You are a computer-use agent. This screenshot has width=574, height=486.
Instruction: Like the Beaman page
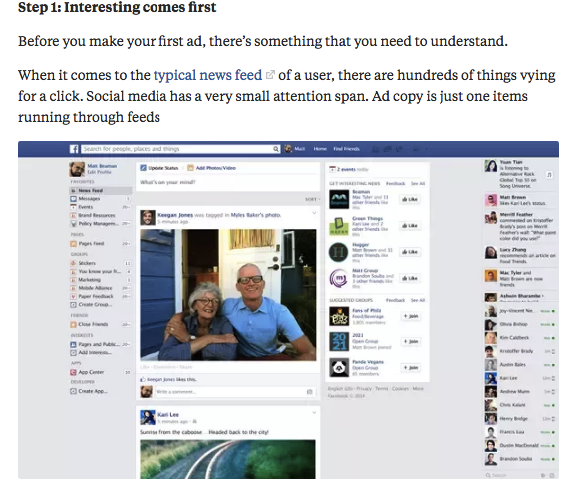coord(410,199)
